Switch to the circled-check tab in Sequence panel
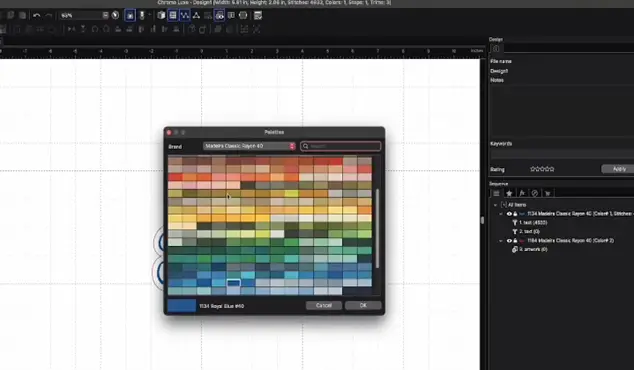The width and height of the screenshot is (634, 370). tap(535, 193)
